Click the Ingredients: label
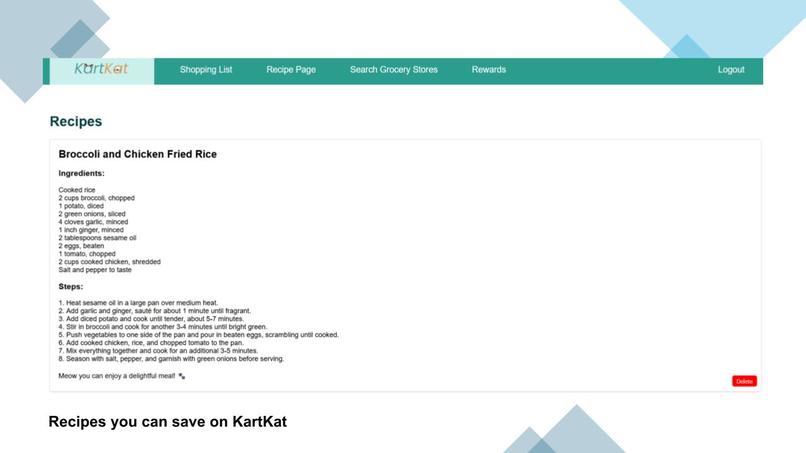806x453 pixels. pyautogui.click(x=81, y=173)
